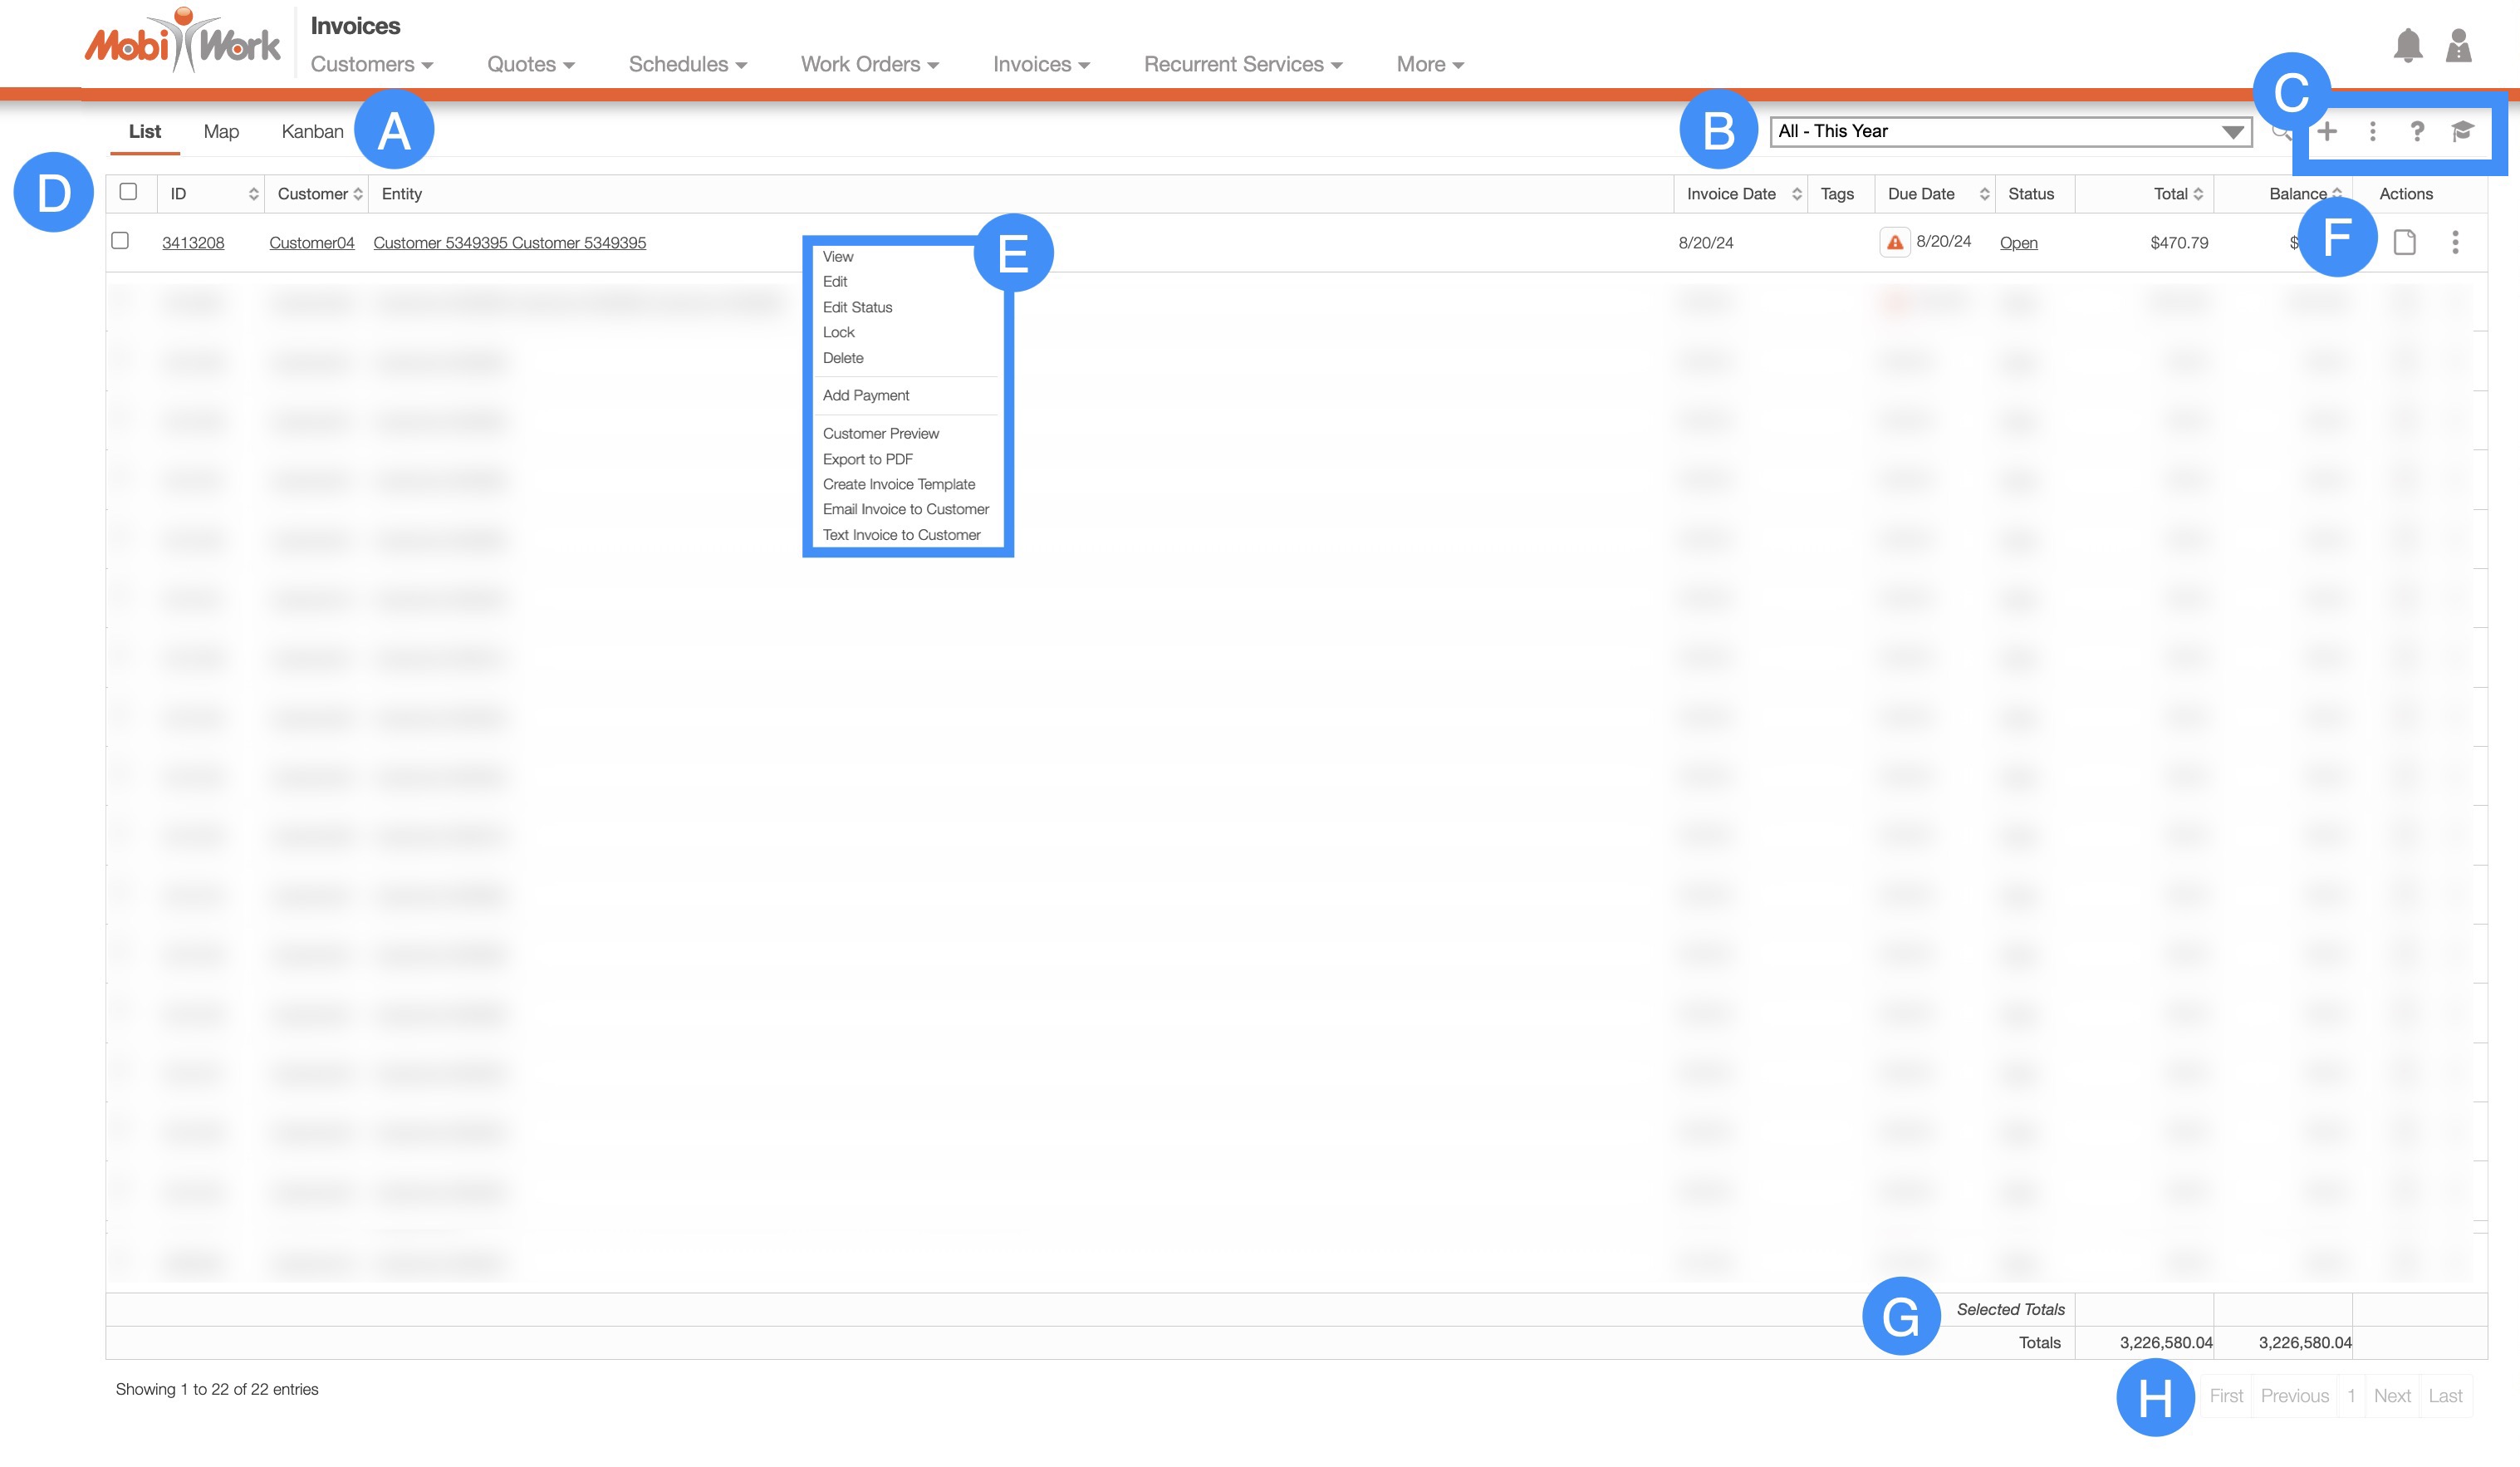Switch to the Kanban tab
The height and width of the screenshot is (1467, 2520).
pos(312,131)
